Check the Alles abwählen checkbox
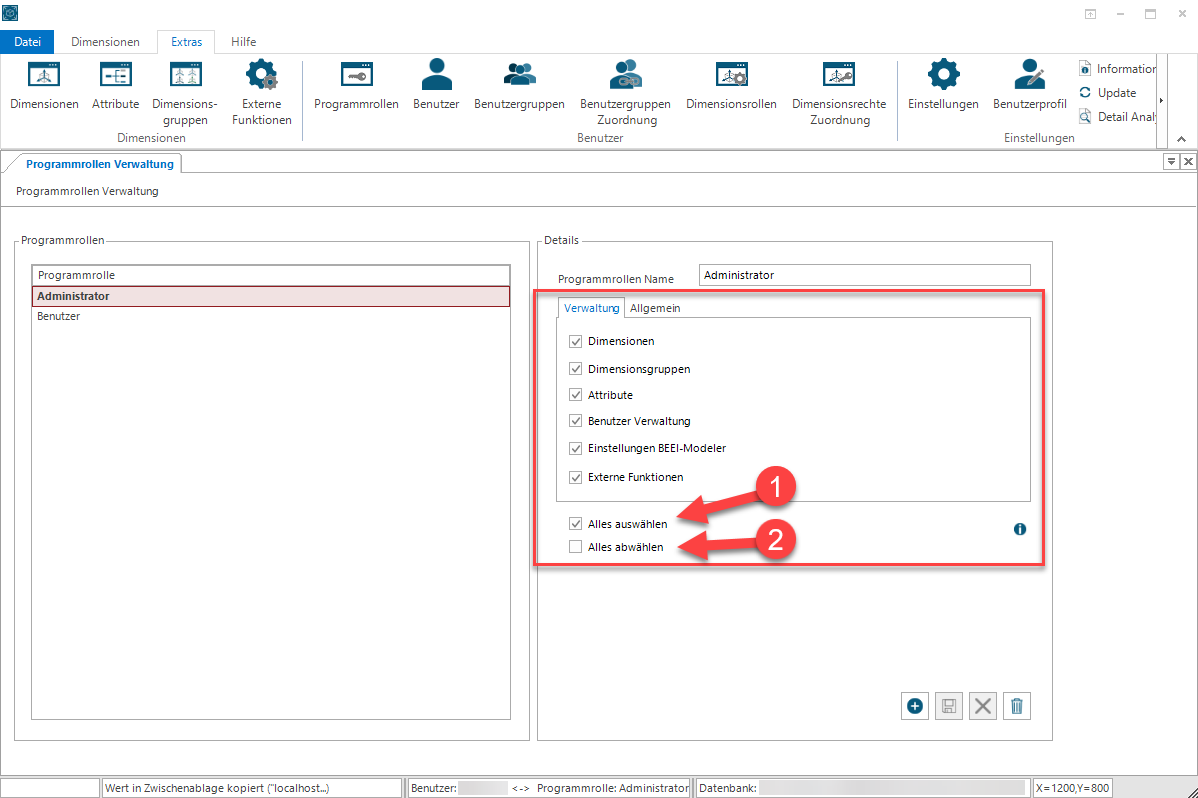Screen dimensions: 1198x798 (x=575, y=547)
